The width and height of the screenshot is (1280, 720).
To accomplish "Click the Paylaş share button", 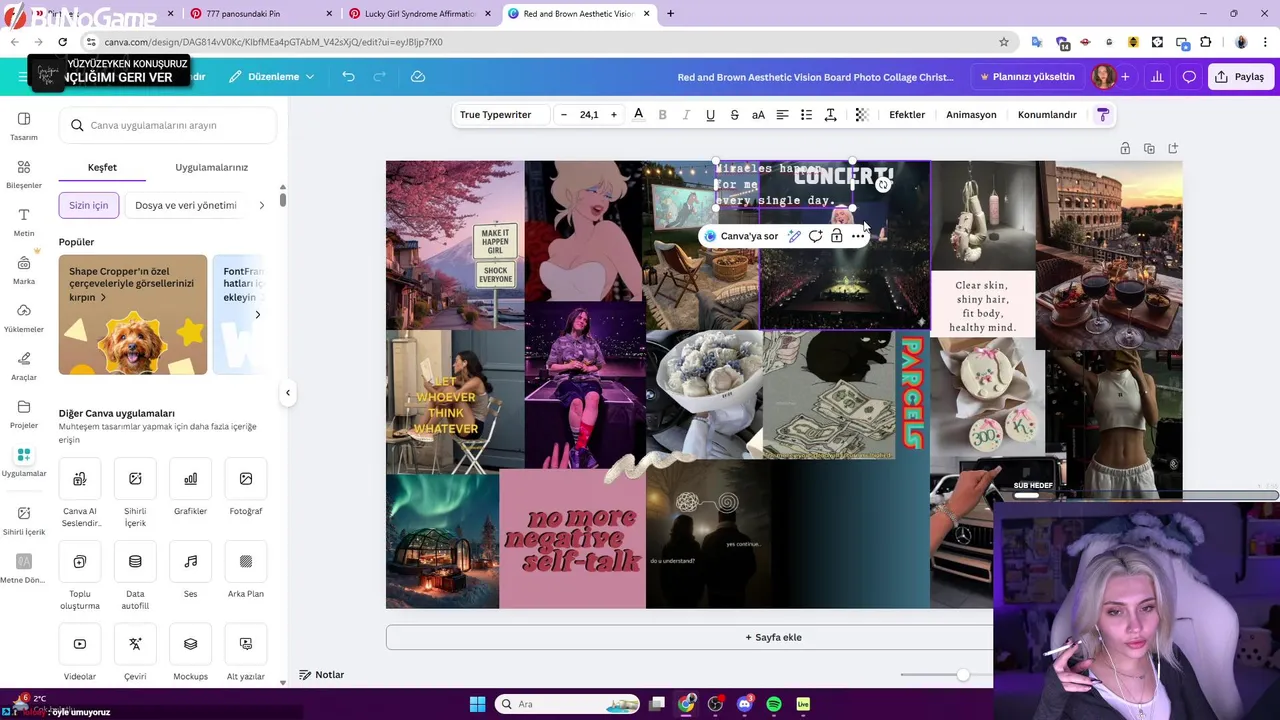I will coord(1240,76).
